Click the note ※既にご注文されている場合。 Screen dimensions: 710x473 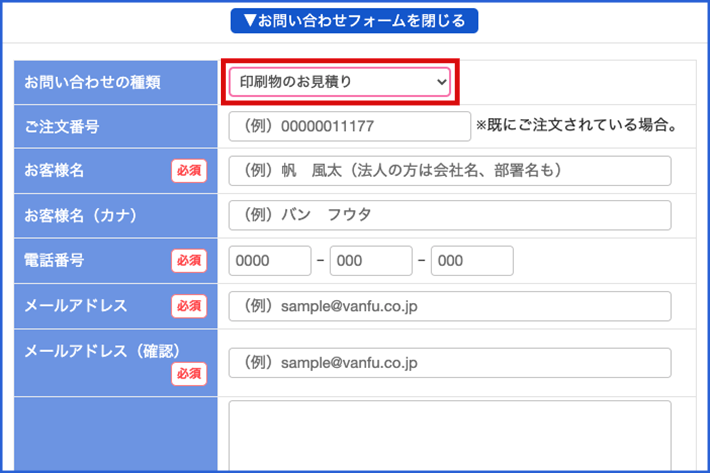tap(576, 125)
